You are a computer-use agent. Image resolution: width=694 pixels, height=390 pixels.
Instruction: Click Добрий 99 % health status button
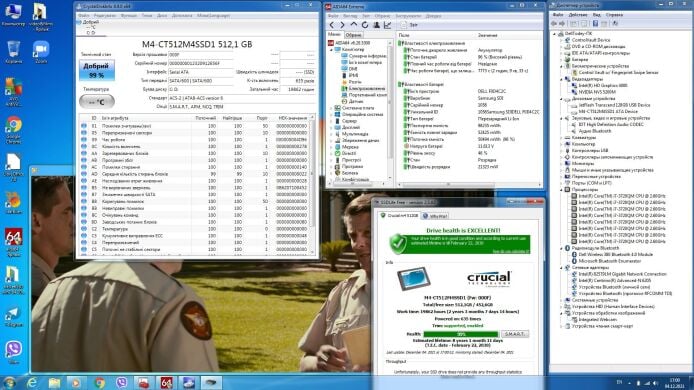(x=96, y=70)
